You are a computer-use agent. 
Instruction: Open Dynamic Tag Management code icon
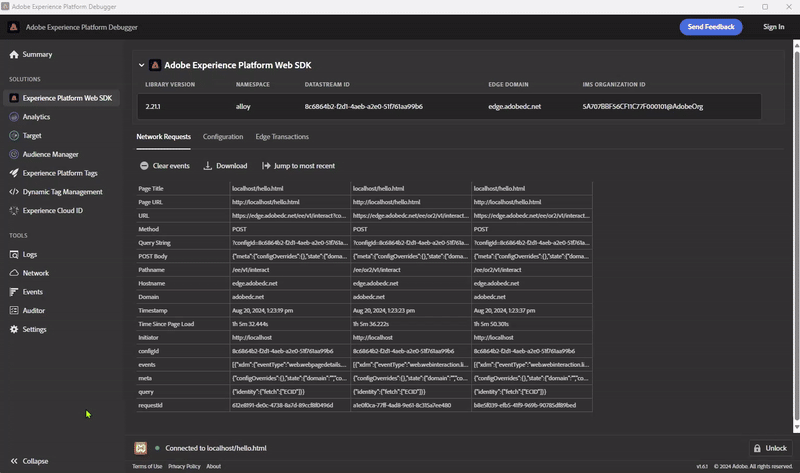(14, 192)
